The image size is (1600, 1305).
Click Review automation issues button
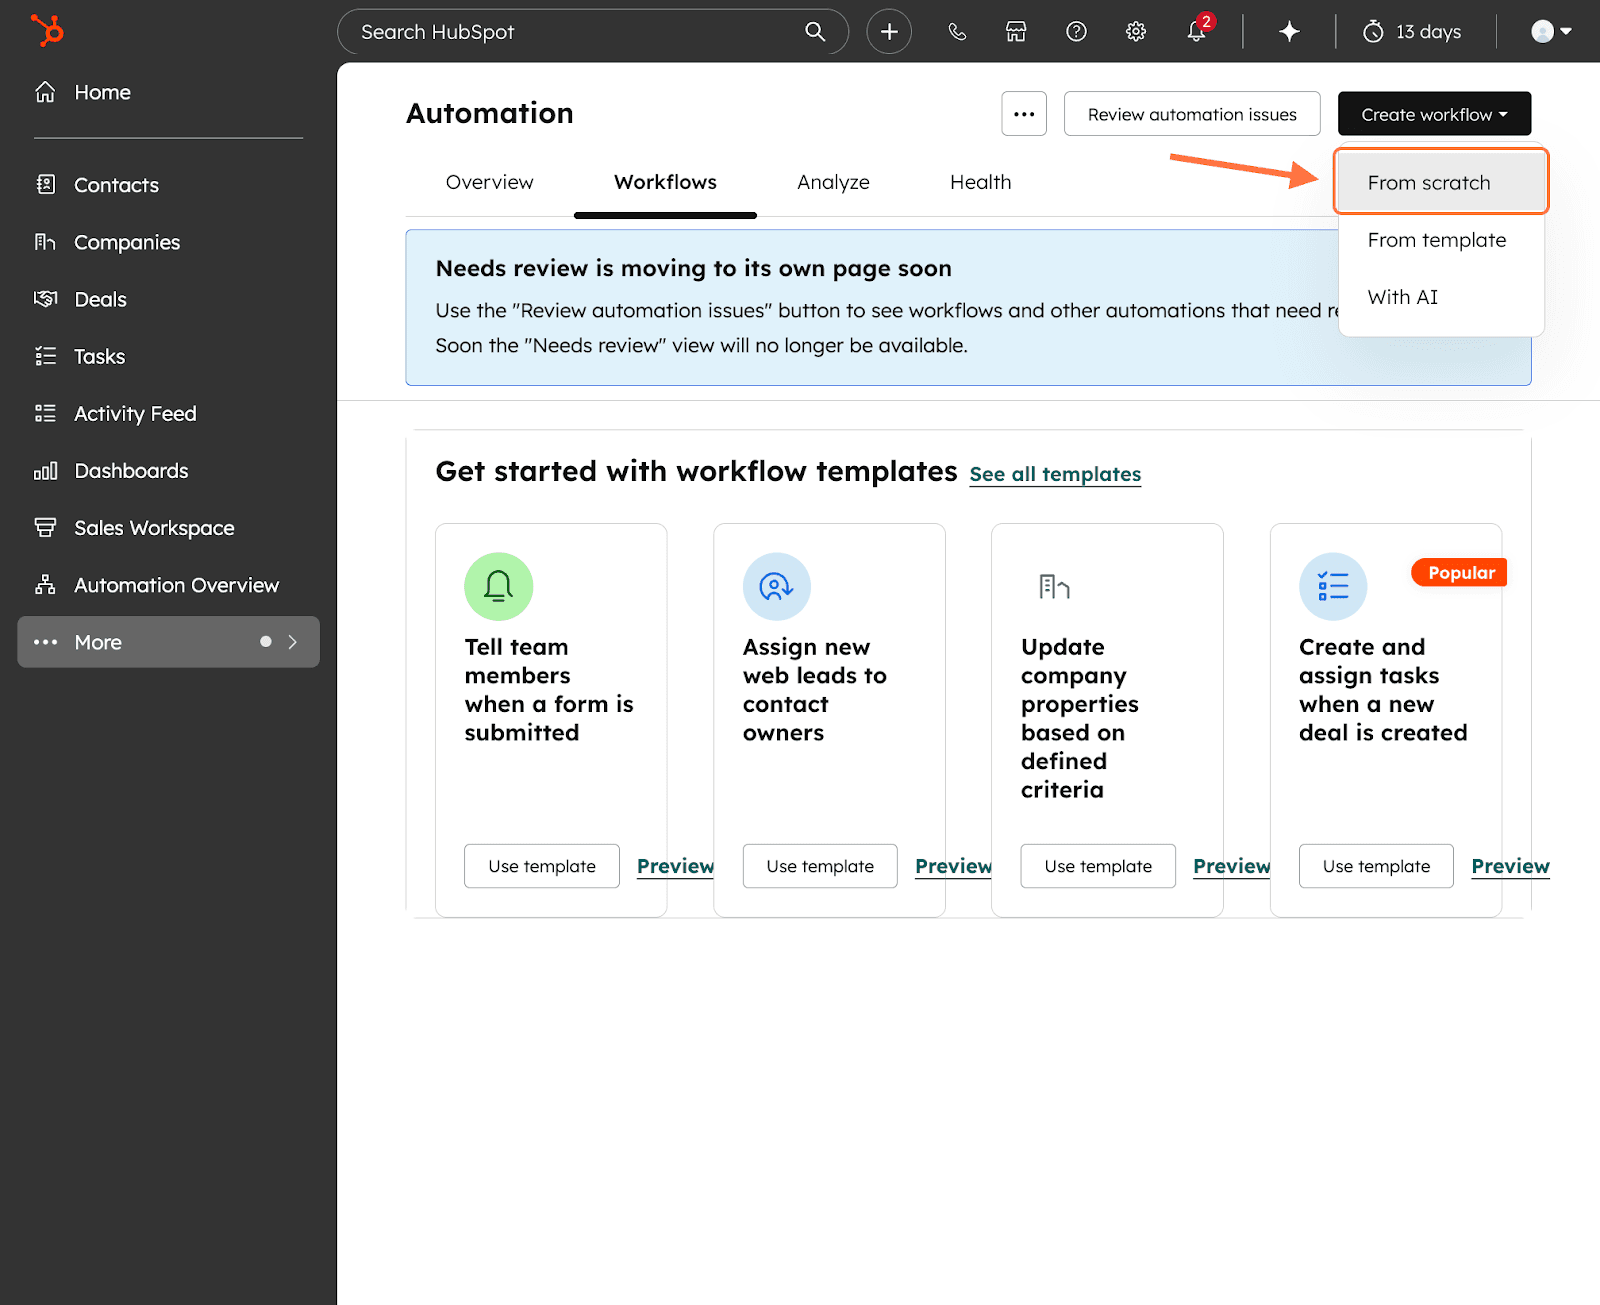pyautogui.click(x=1191, y=114)
